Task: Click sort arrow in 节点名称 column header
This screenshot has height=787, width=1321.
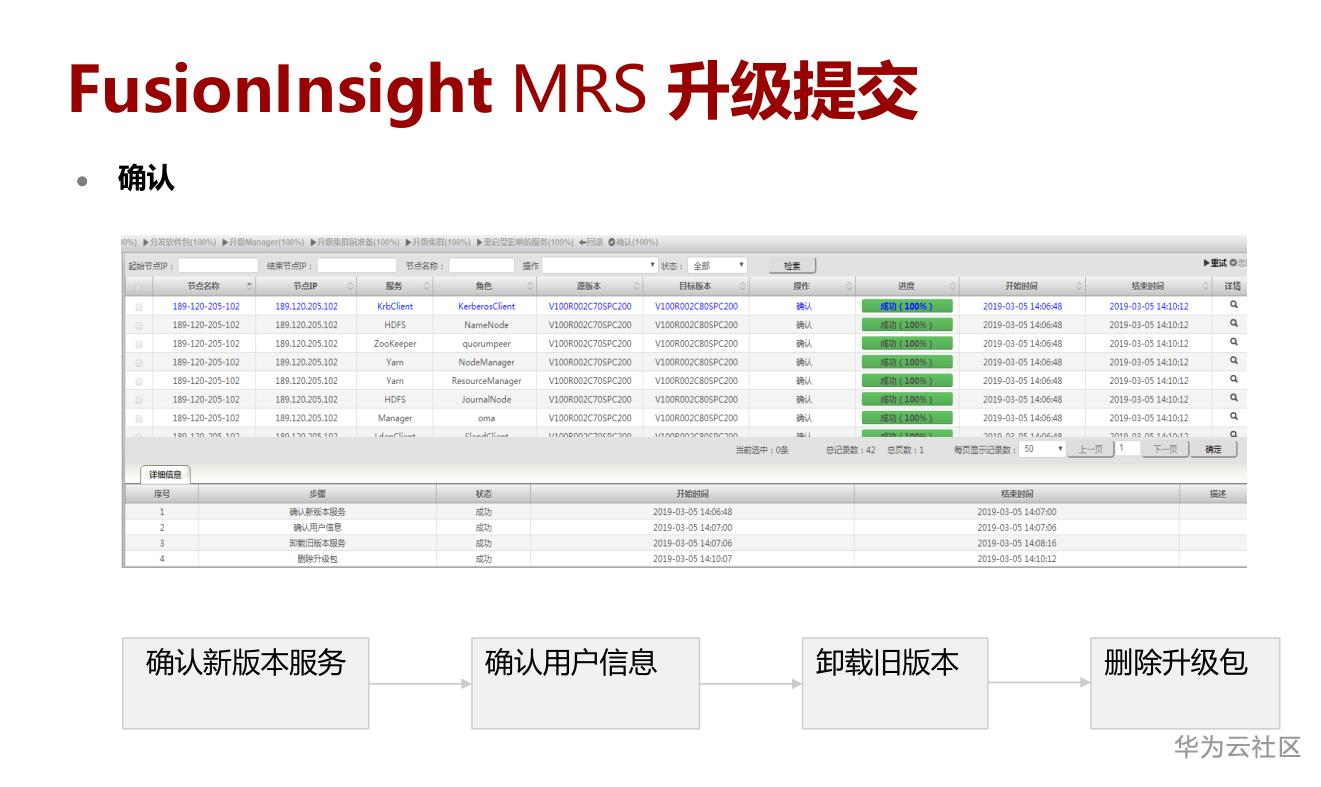Action: [x=249, y=287]
